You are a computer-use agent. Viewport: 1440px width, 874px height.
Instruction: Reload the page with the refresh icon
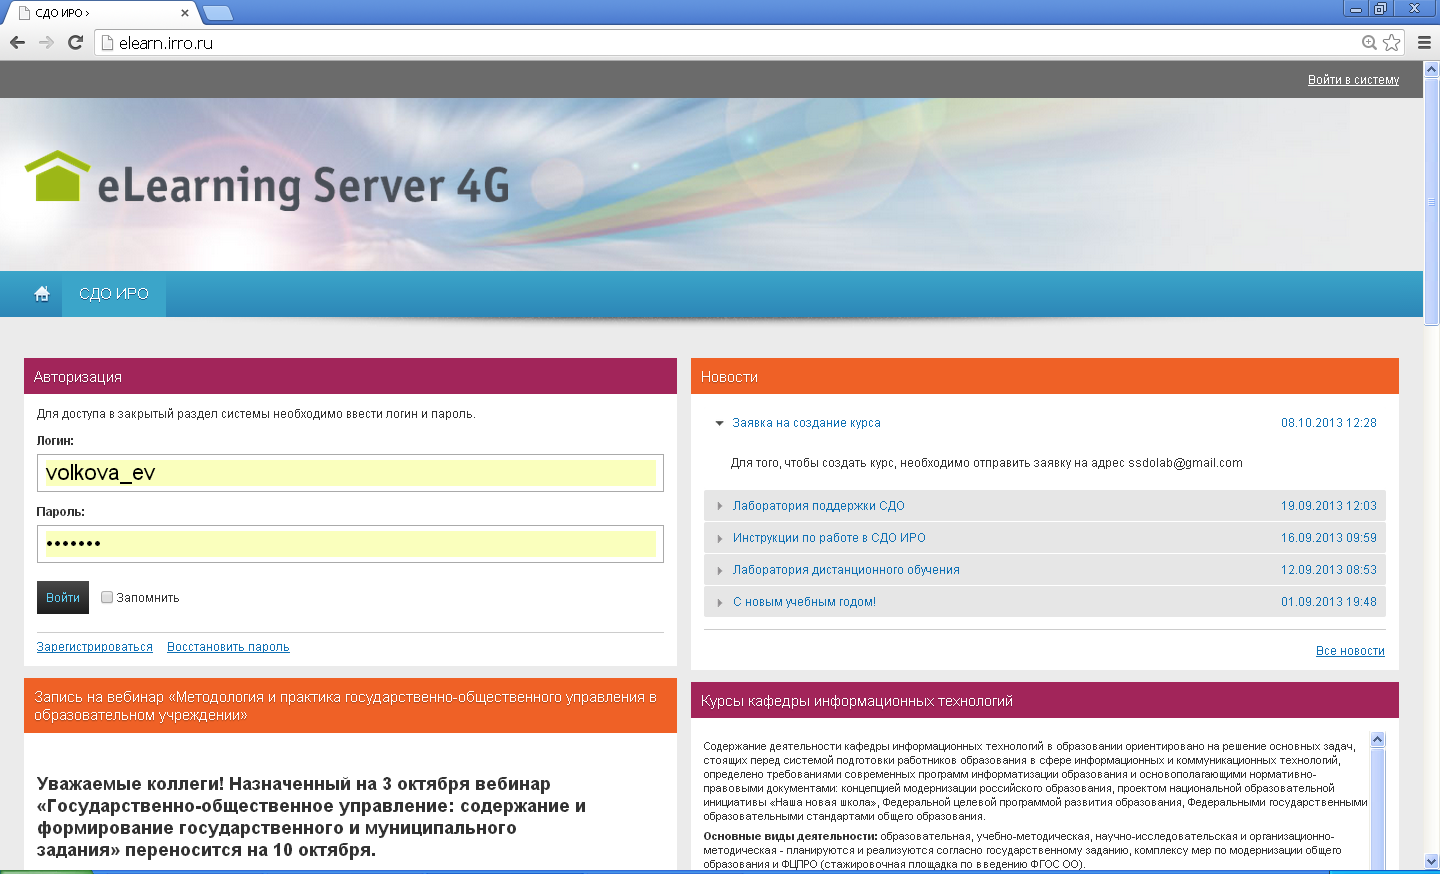pyautogui.click(x=75, y=42)
